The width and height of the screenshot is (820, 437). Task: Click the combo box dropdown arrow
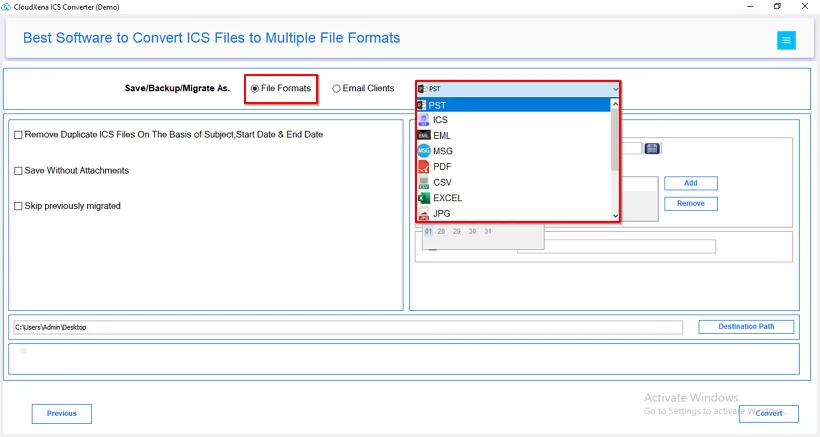click(615, 89)
